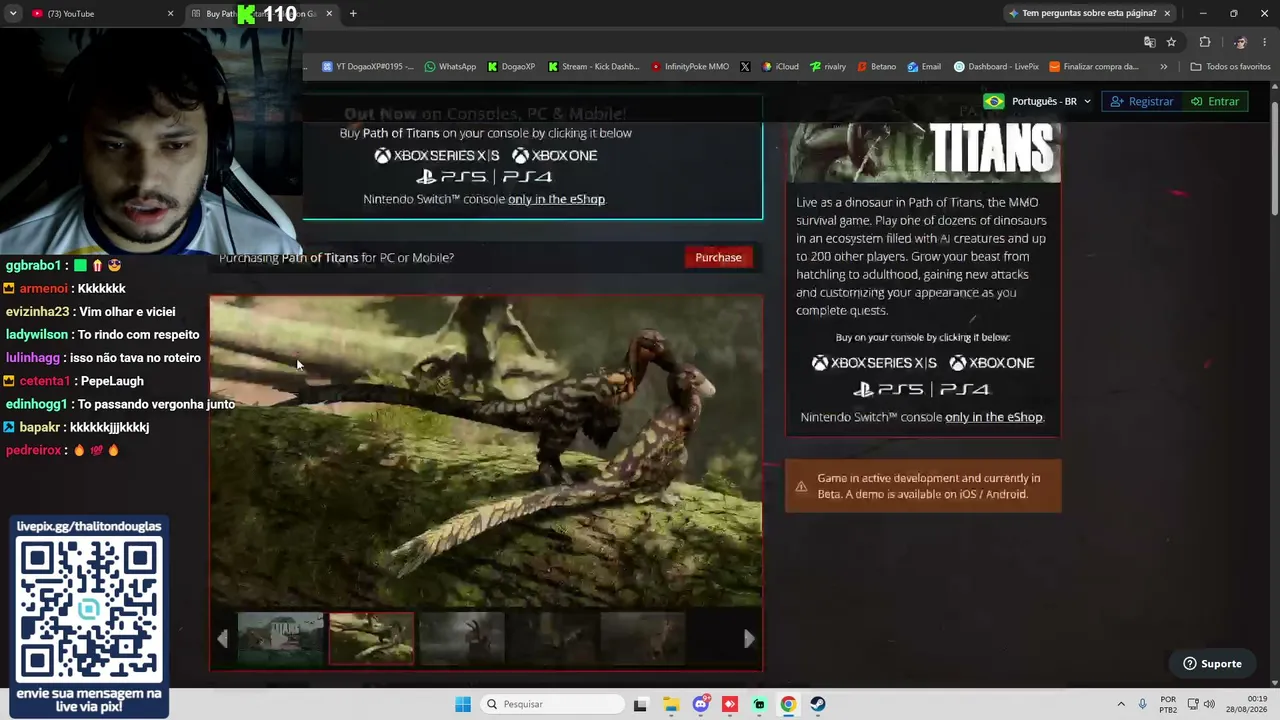Open the YT DogaoXP bookmark
Image resolution: width=1280 pixels, height=720 pixels.
click(x=367, y=67)
